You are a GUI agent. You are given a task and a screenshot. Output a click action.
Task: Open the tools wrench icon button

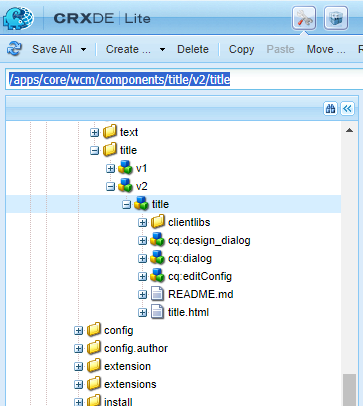[304, 18]
